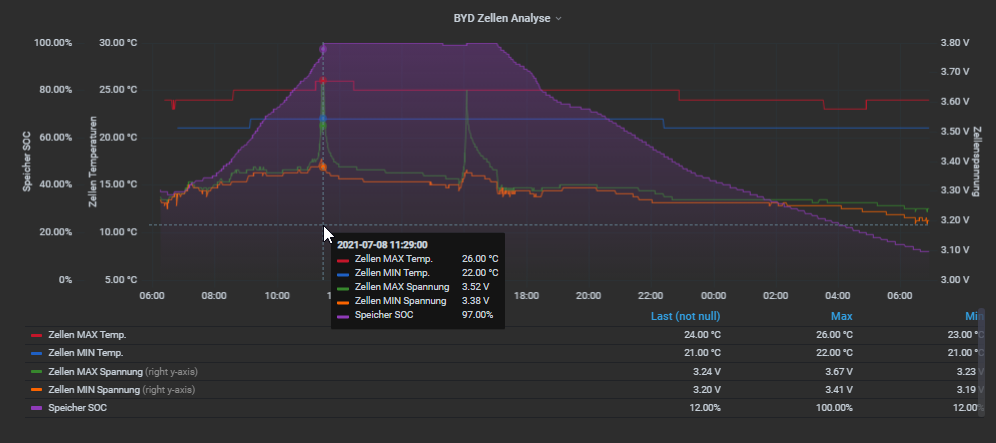Sort legend by Last (not null) column

[685, 316]
